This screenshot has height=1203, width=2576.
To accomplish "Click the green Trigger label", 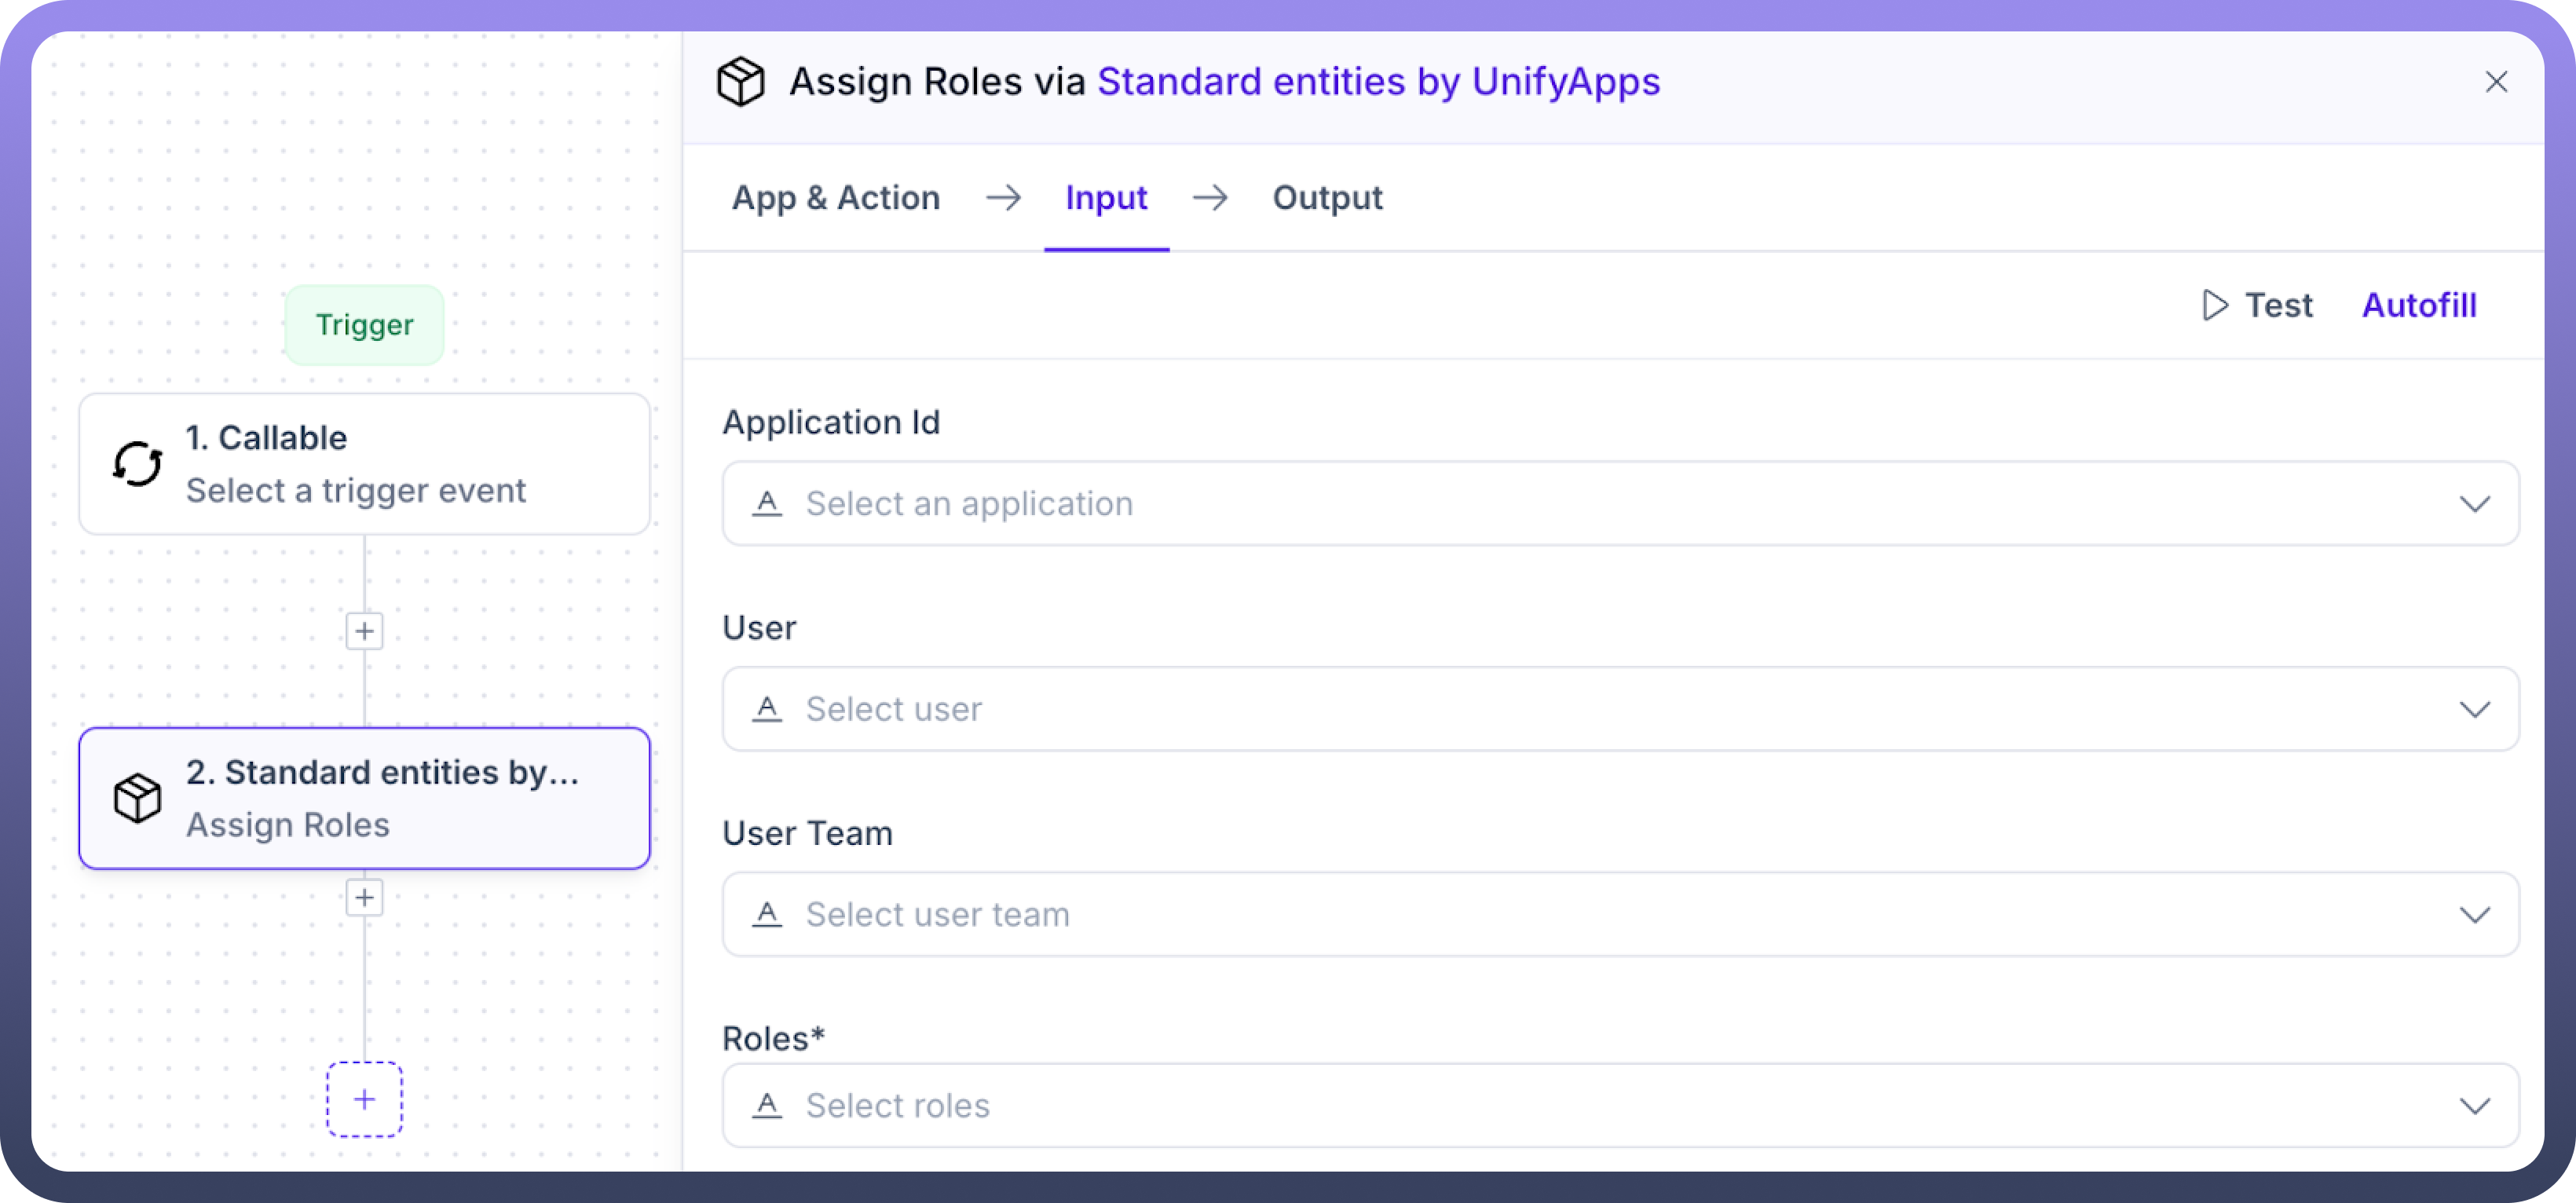I will [x=364, y=325].
